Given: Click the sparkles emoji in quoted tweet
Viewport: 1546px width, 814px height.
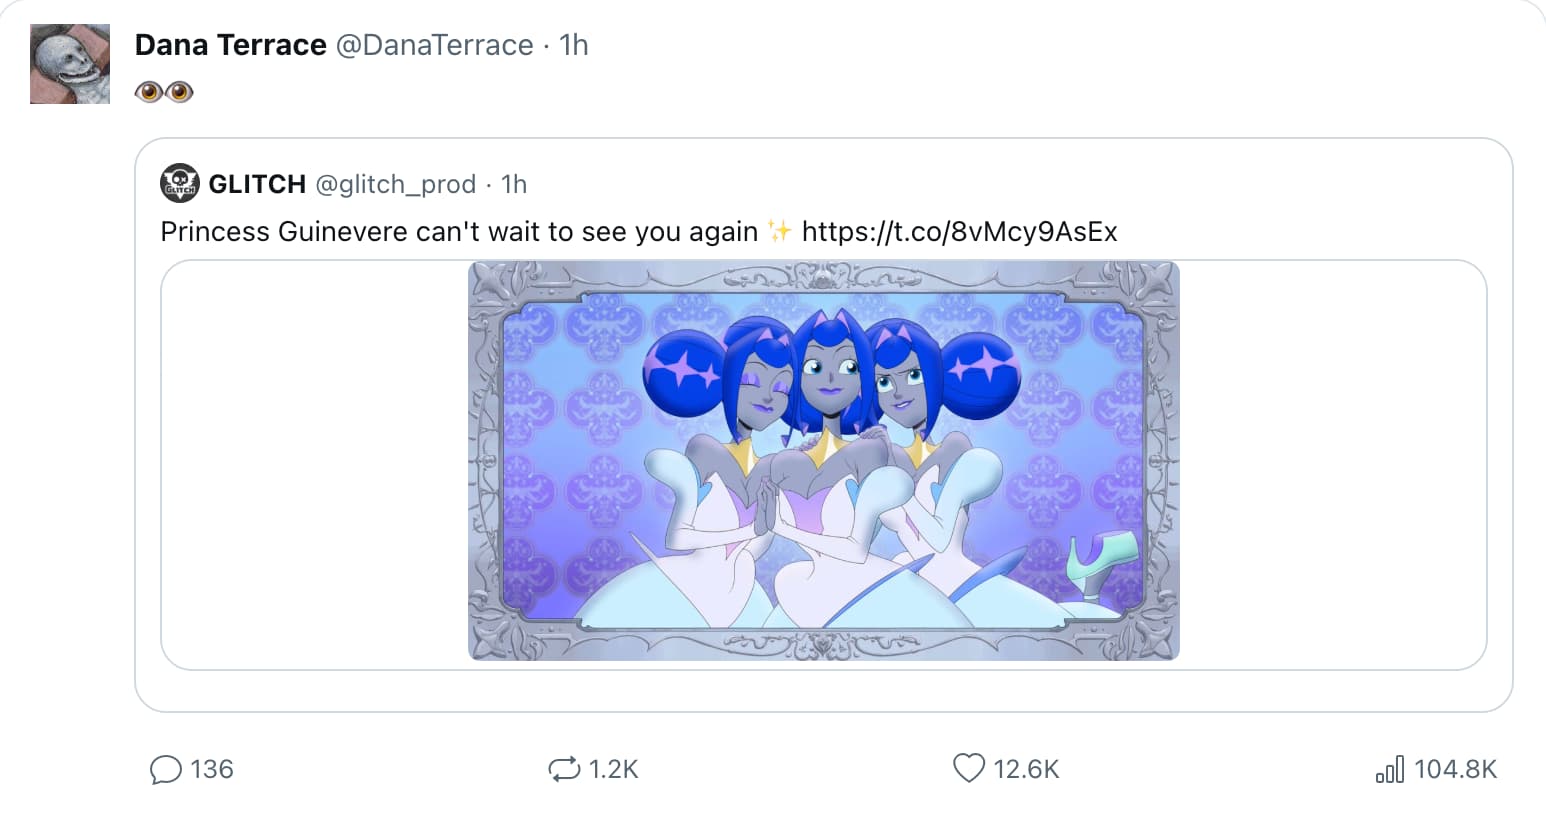Looking at the screenshot, I should pos(779,232).
